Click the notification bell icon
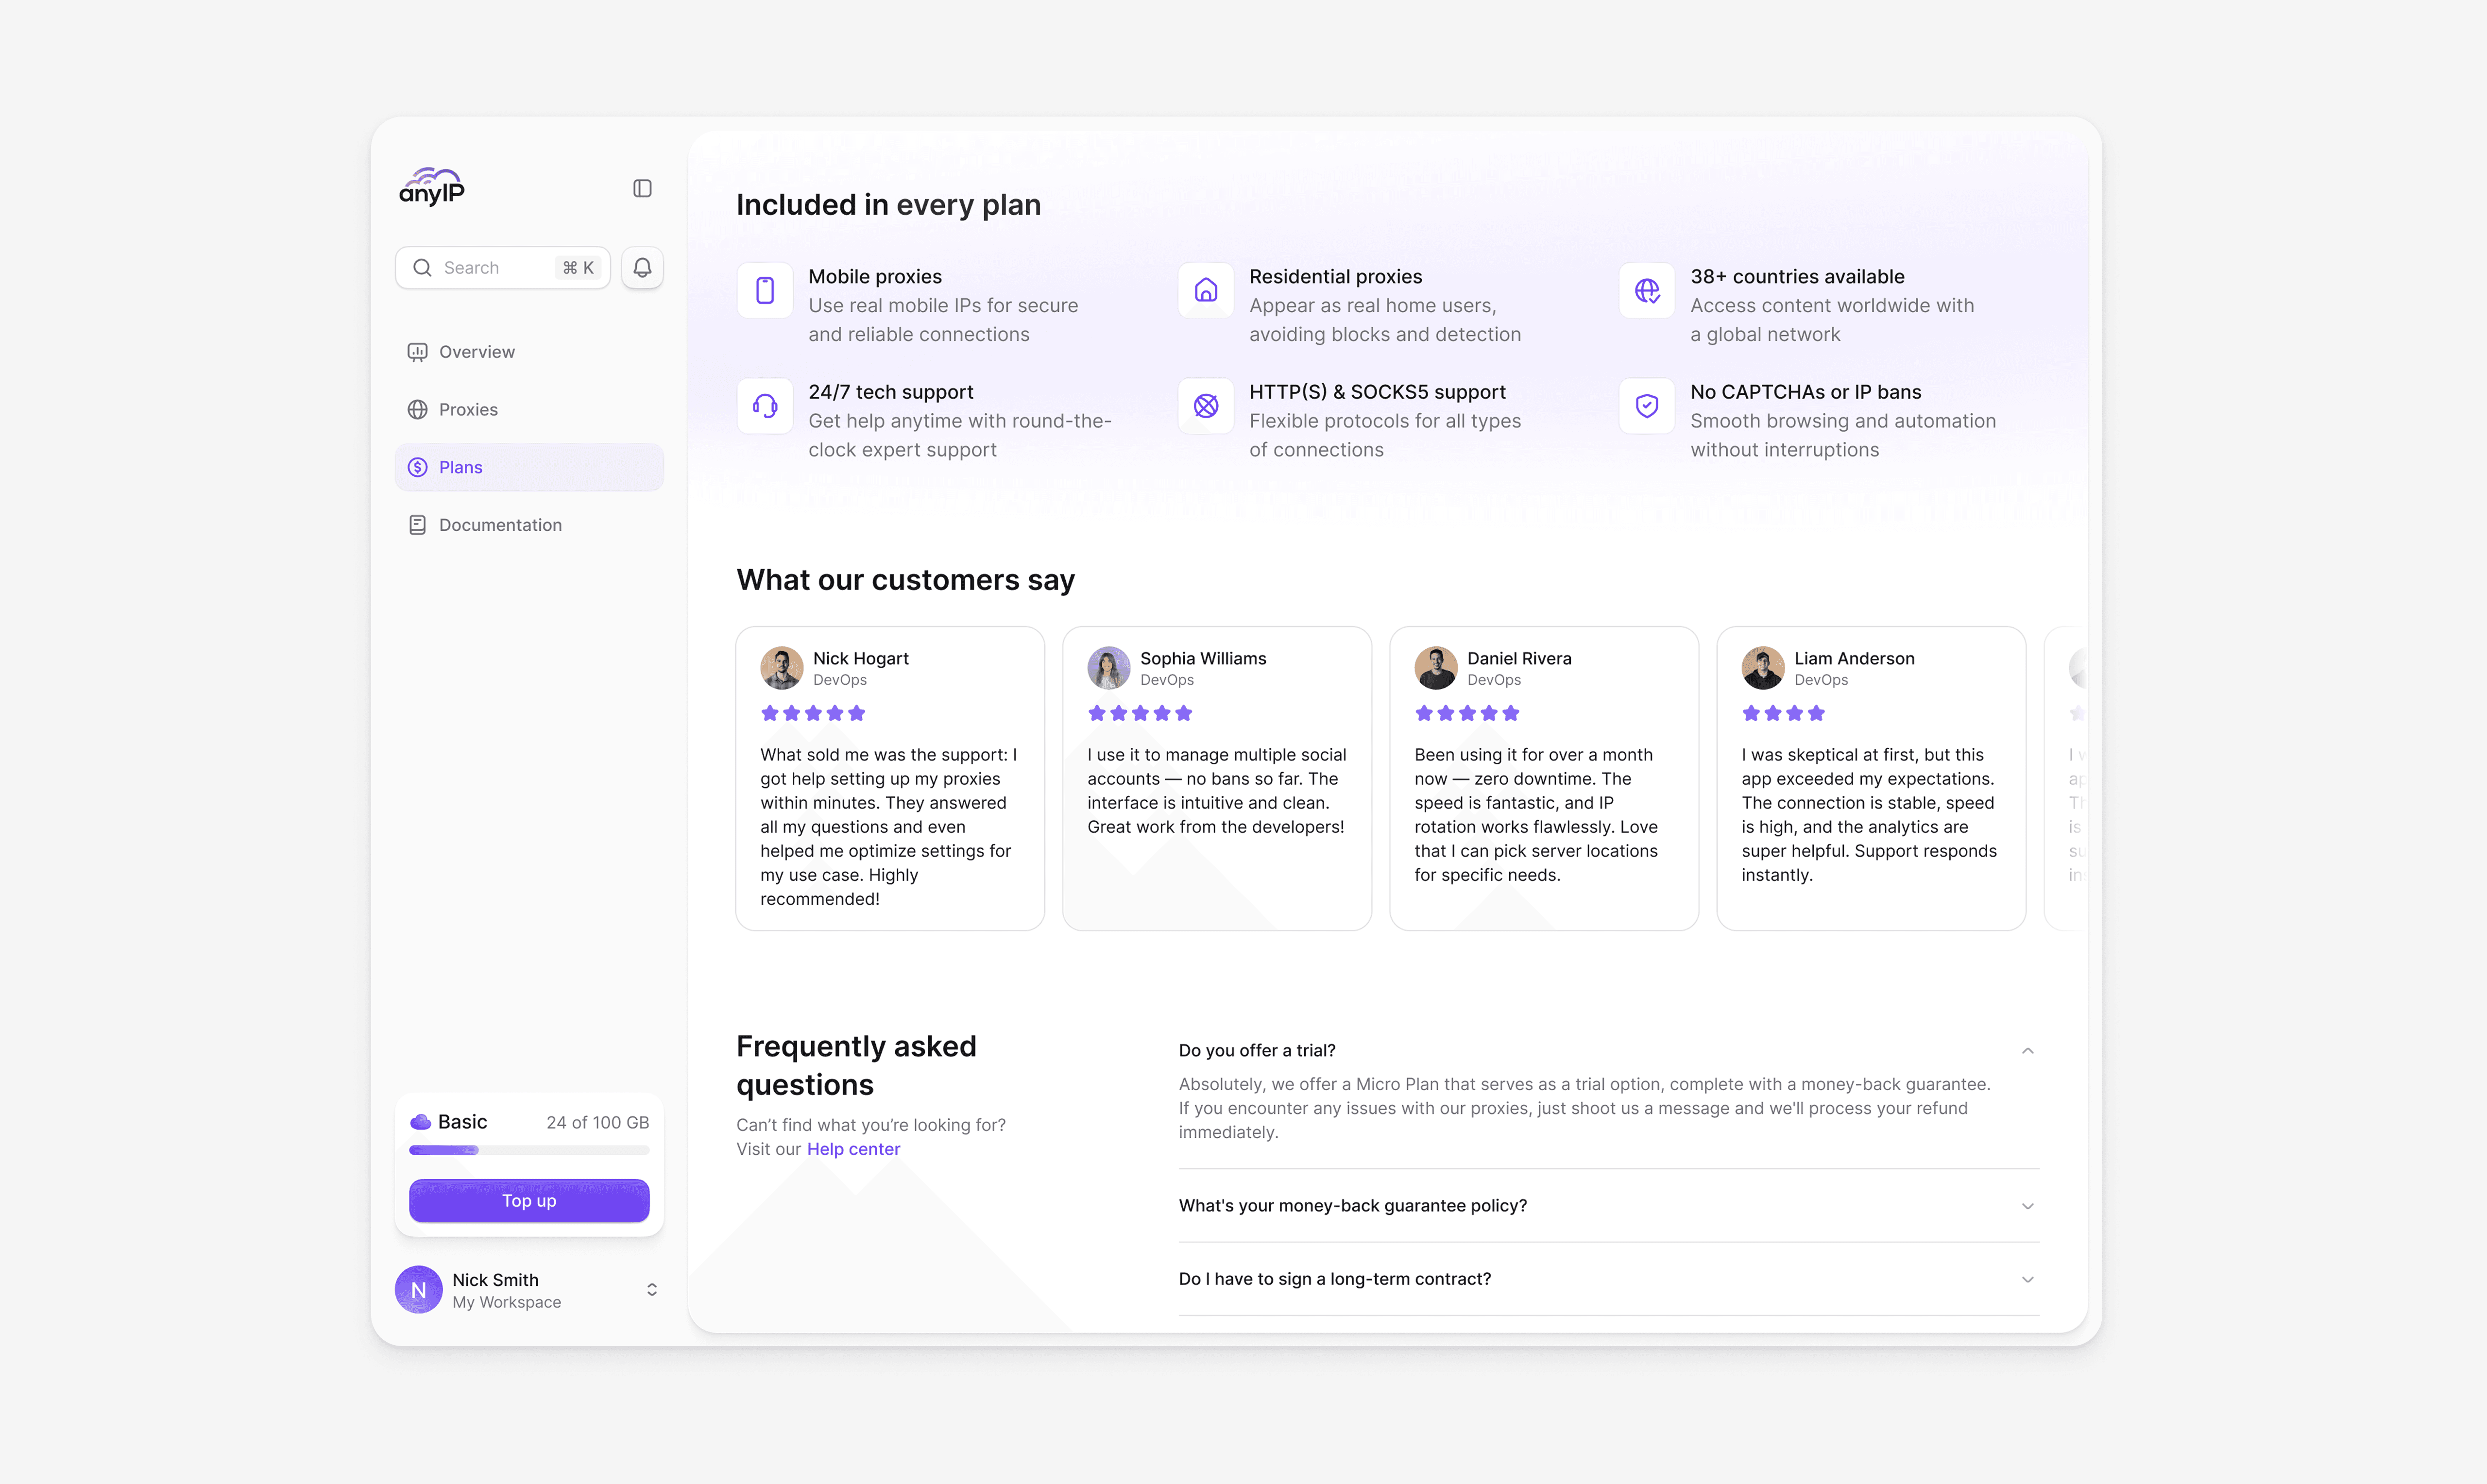The image size is (2487, 1484). point(642,267)
